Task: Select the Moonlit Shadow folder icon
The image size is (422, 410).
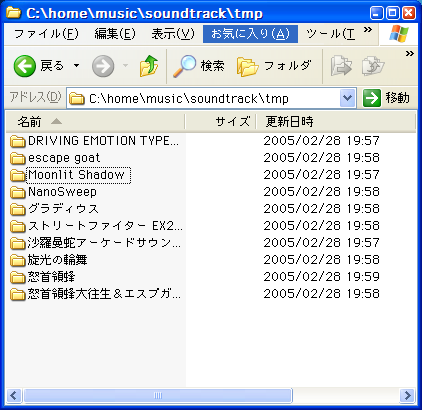Action: pyautogui.click(x=18, y=175)
